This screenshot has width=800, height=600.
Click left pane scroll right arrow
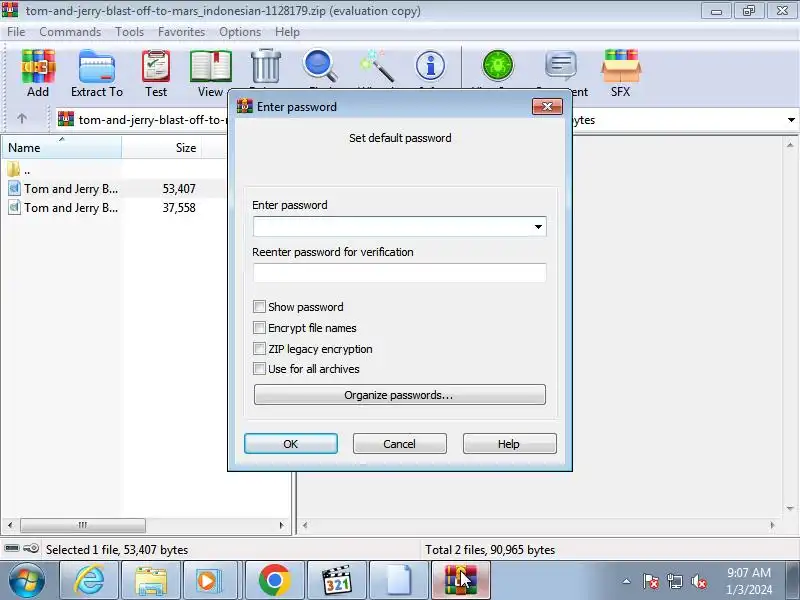coord(281,524)
